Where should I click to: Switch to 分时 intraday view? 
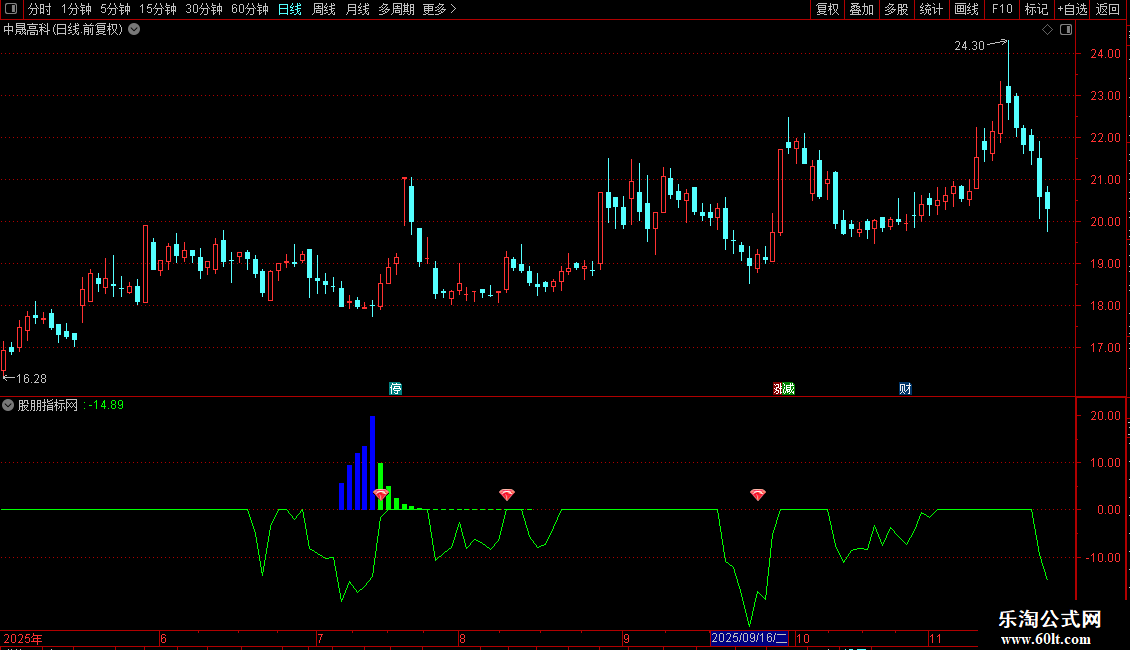click(x=40, y=9)
